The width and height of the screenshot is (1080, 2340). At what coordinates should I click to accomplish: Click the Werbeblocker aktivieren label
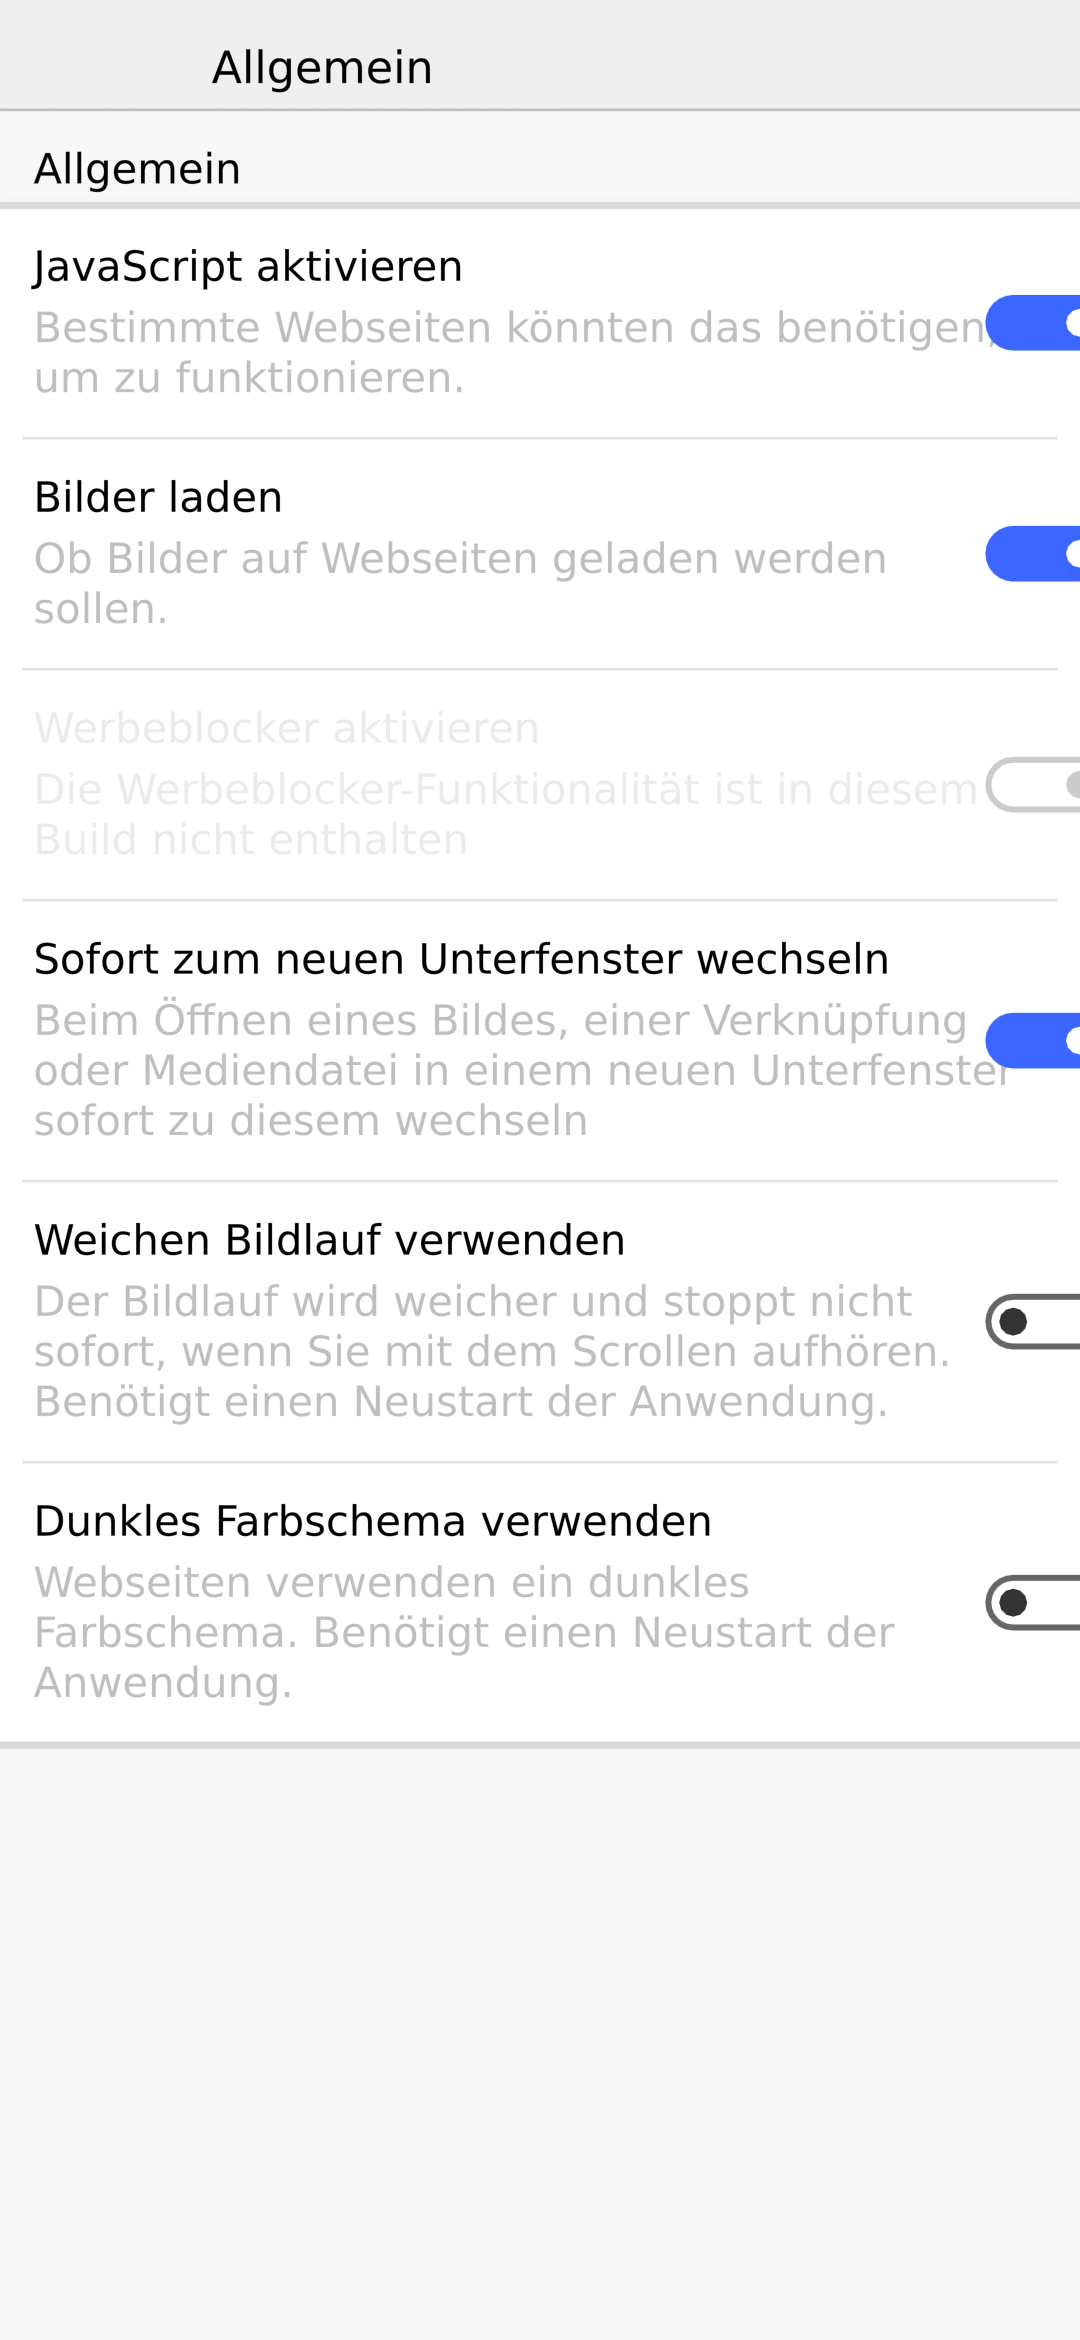coord(287,728)
